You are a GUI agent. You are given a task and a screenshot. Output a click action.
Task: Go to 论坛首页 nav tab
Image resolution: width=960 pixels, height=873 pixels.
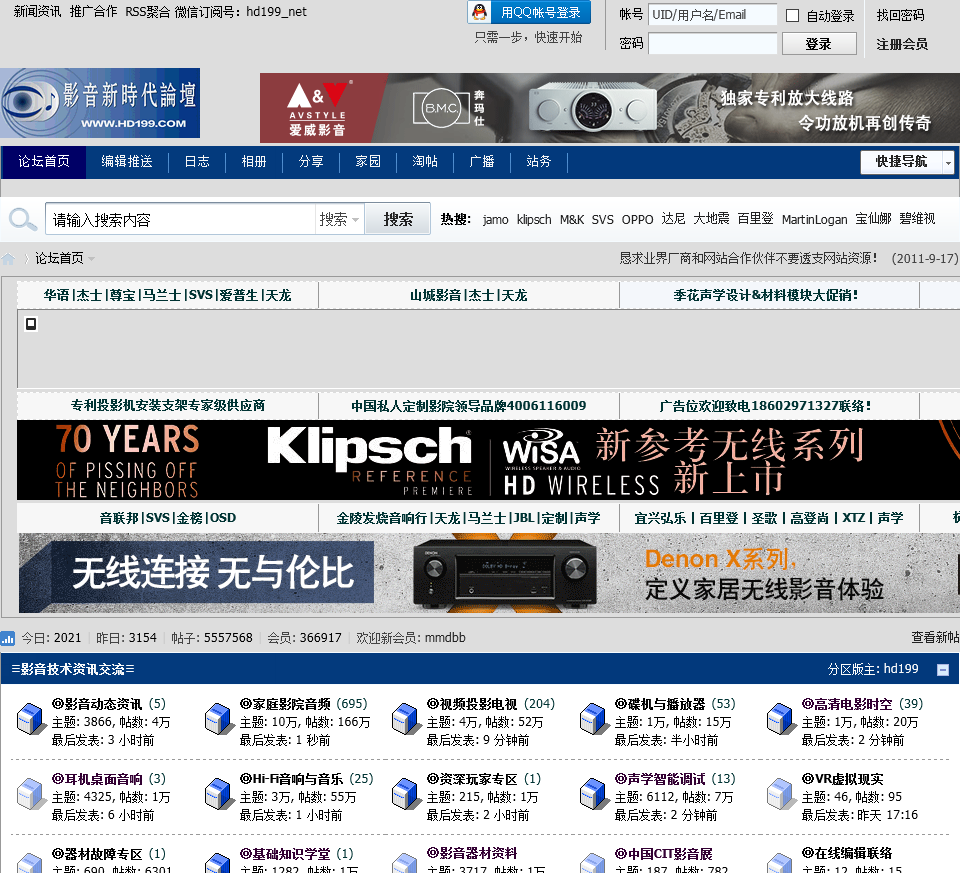click(43, 162)
